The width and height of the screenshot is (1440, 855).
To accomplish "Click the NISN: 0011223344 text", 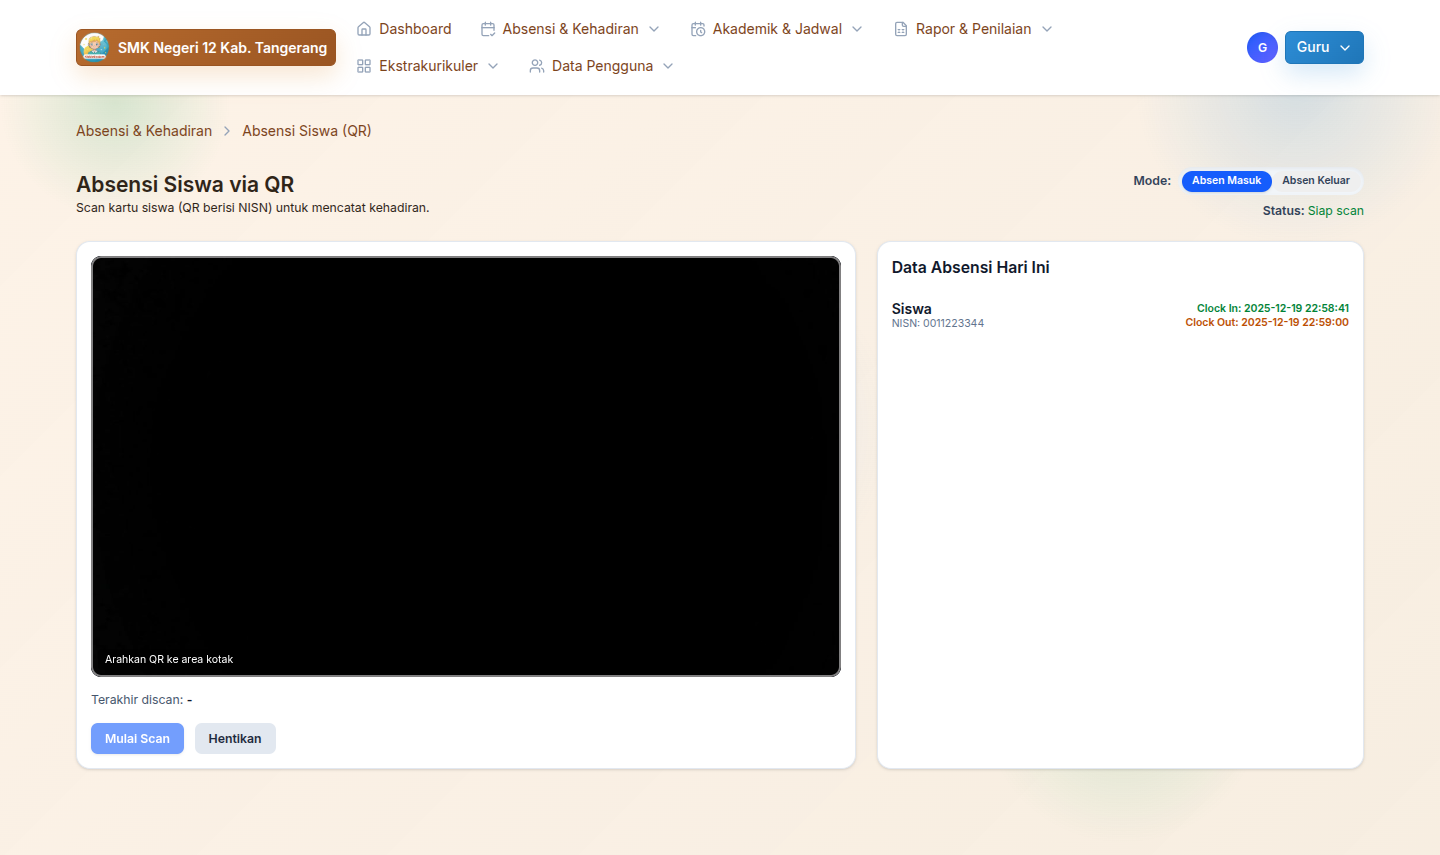I will 938,324.
